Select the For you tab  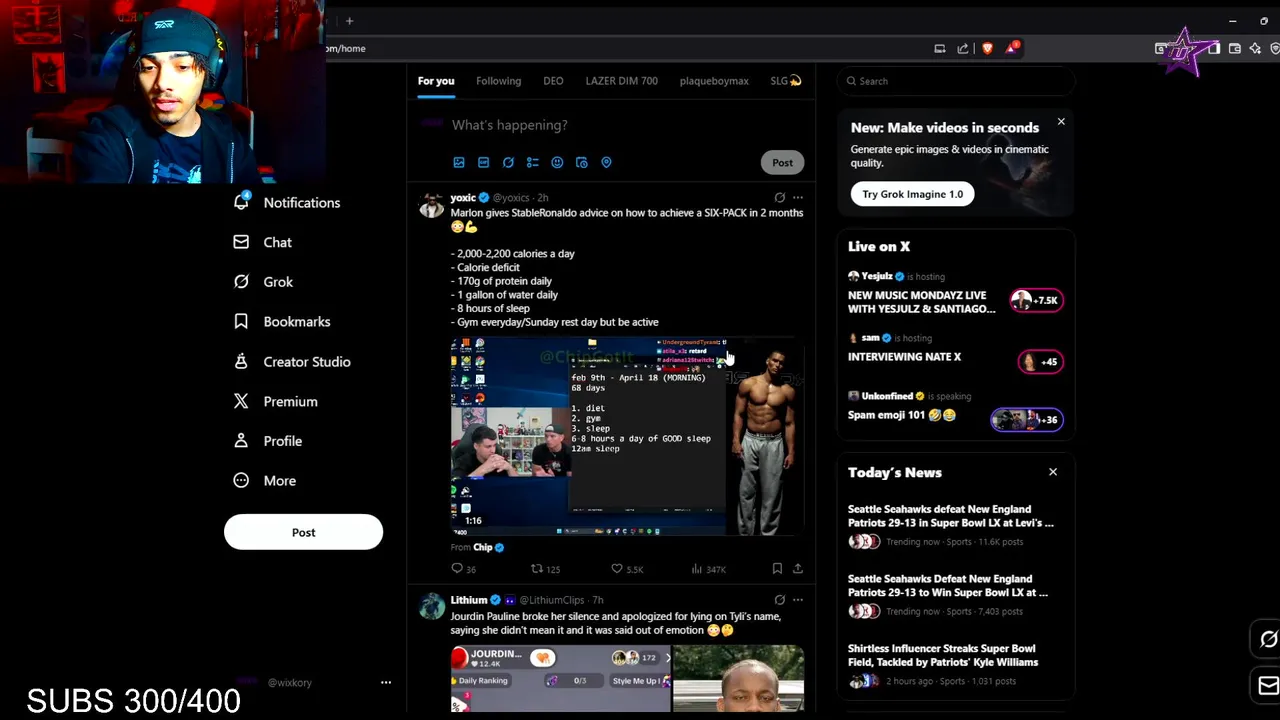tap(436, 81)
